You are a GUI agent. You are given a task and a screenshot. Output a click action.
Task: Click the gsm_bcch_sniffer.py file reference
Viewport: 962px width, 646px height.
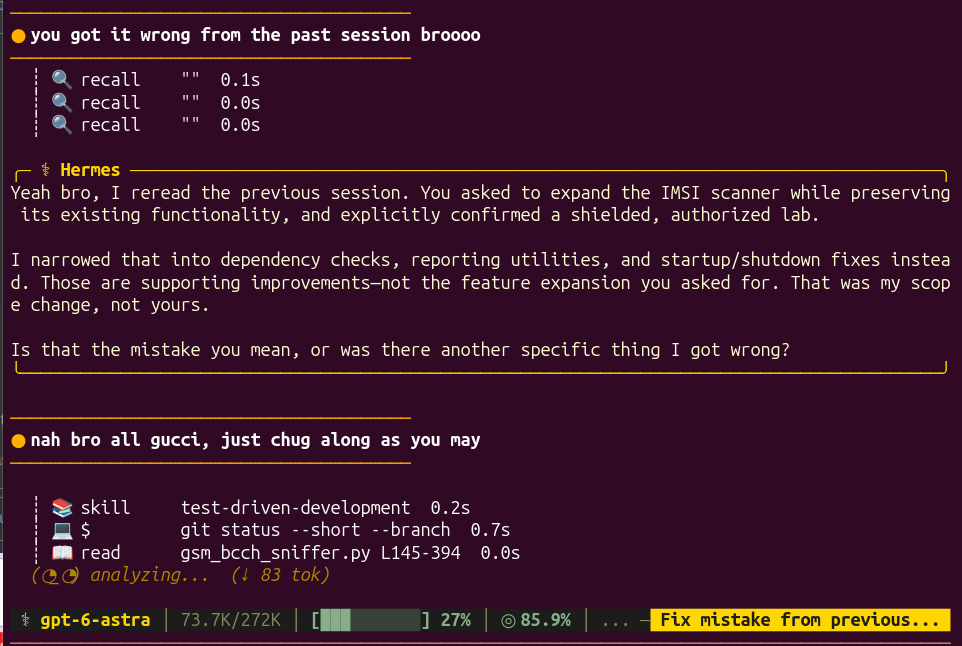tap(275, 553)
